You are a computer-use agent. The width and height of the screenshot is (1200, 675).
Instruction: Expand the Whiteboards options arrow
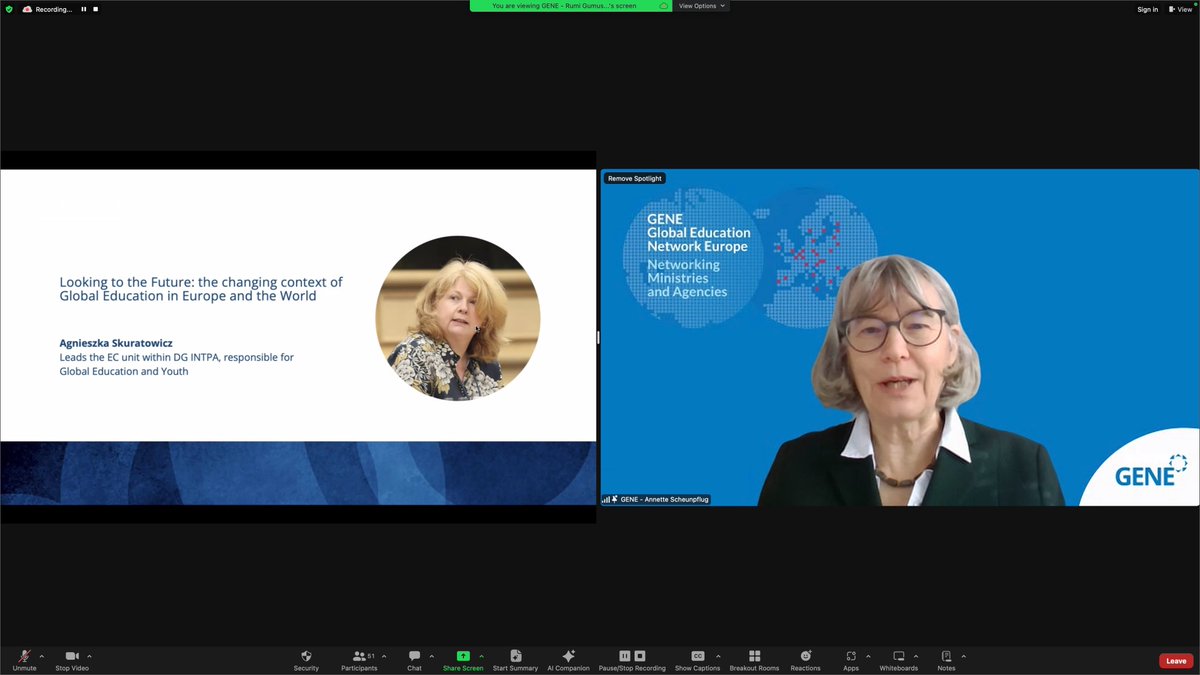916,657
